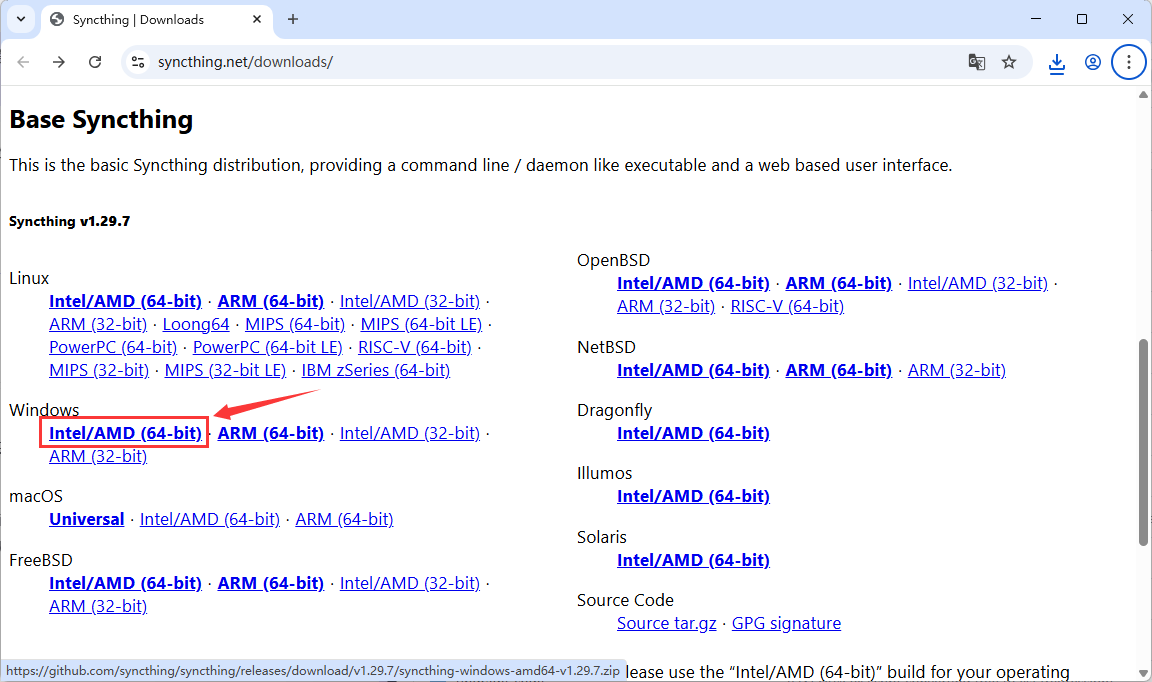Bookmark this page with the star icon
The height and width of the screenshot is (682, 1152).
pos(1010,61)
